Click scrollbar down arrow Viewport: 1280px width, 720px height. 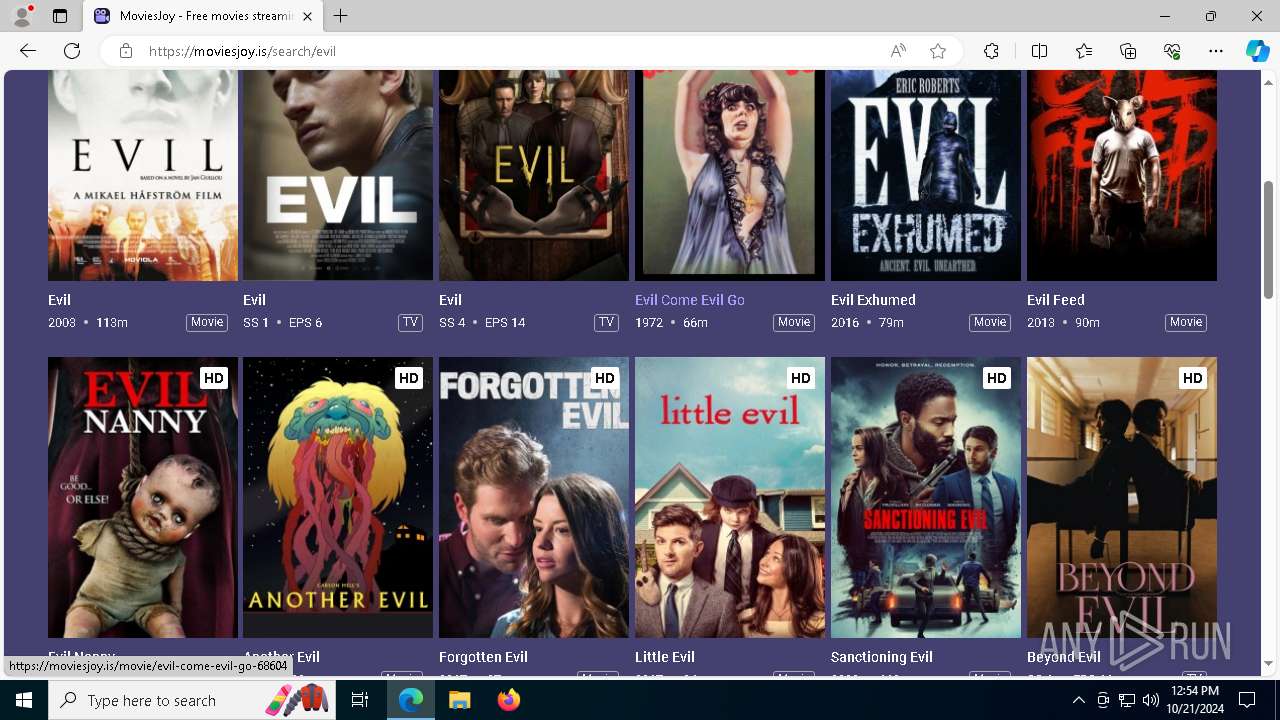pyautogui.click(x=1269, y=663)
